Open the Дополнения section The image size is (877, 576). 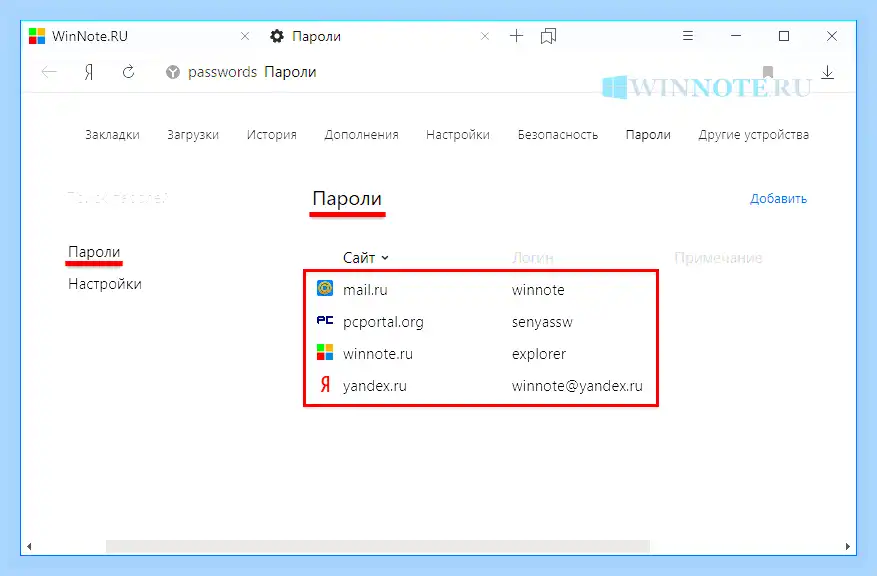[x=361, y=135]
